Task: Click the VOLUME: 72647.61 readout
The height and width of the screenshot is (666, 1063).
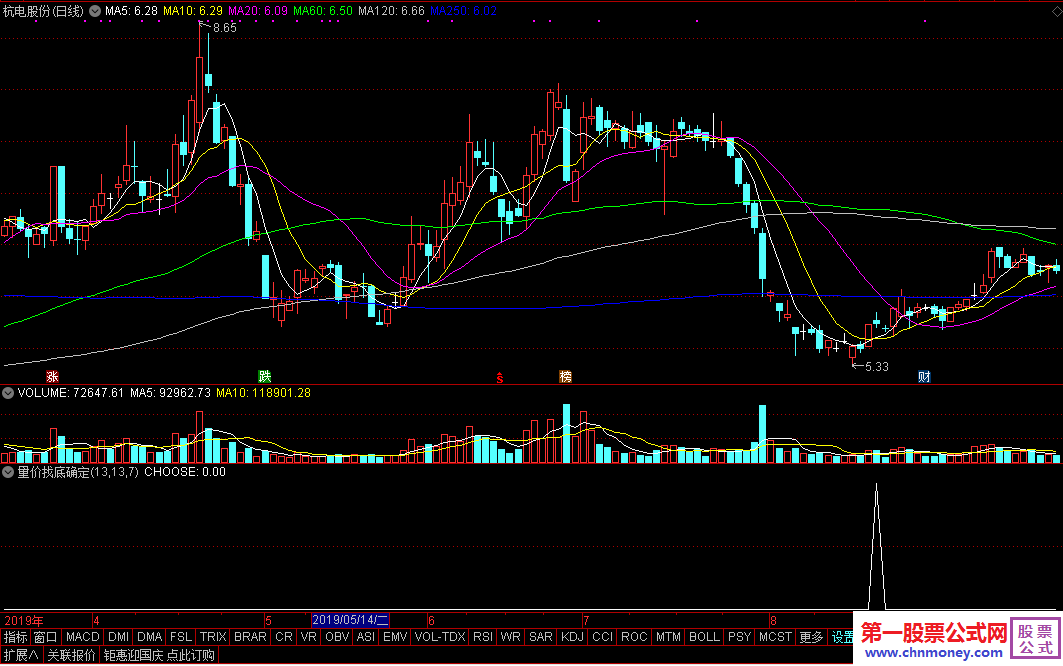Action: [71, 393]
